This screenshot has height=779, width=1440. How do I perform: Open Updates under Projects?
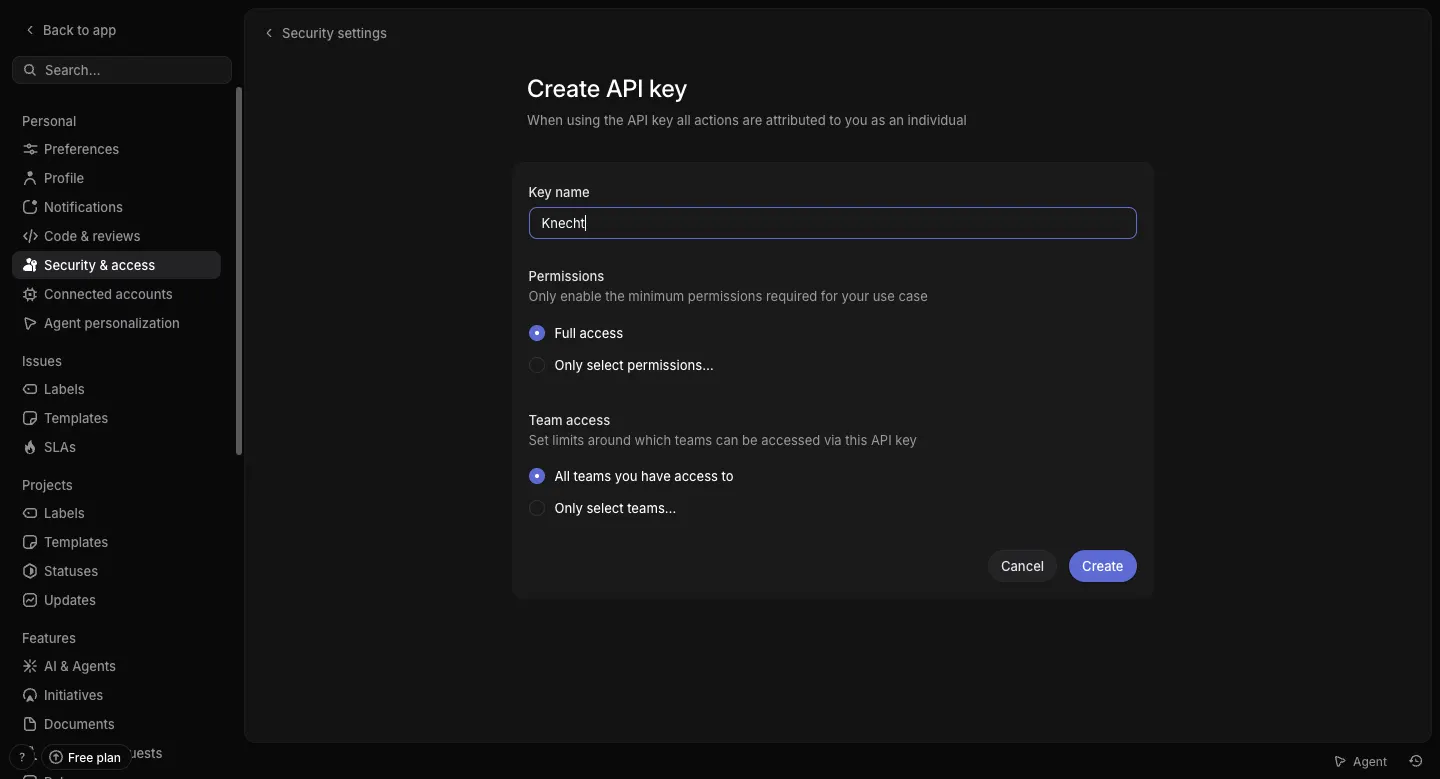pyautogui.click(x=116, y=600)
